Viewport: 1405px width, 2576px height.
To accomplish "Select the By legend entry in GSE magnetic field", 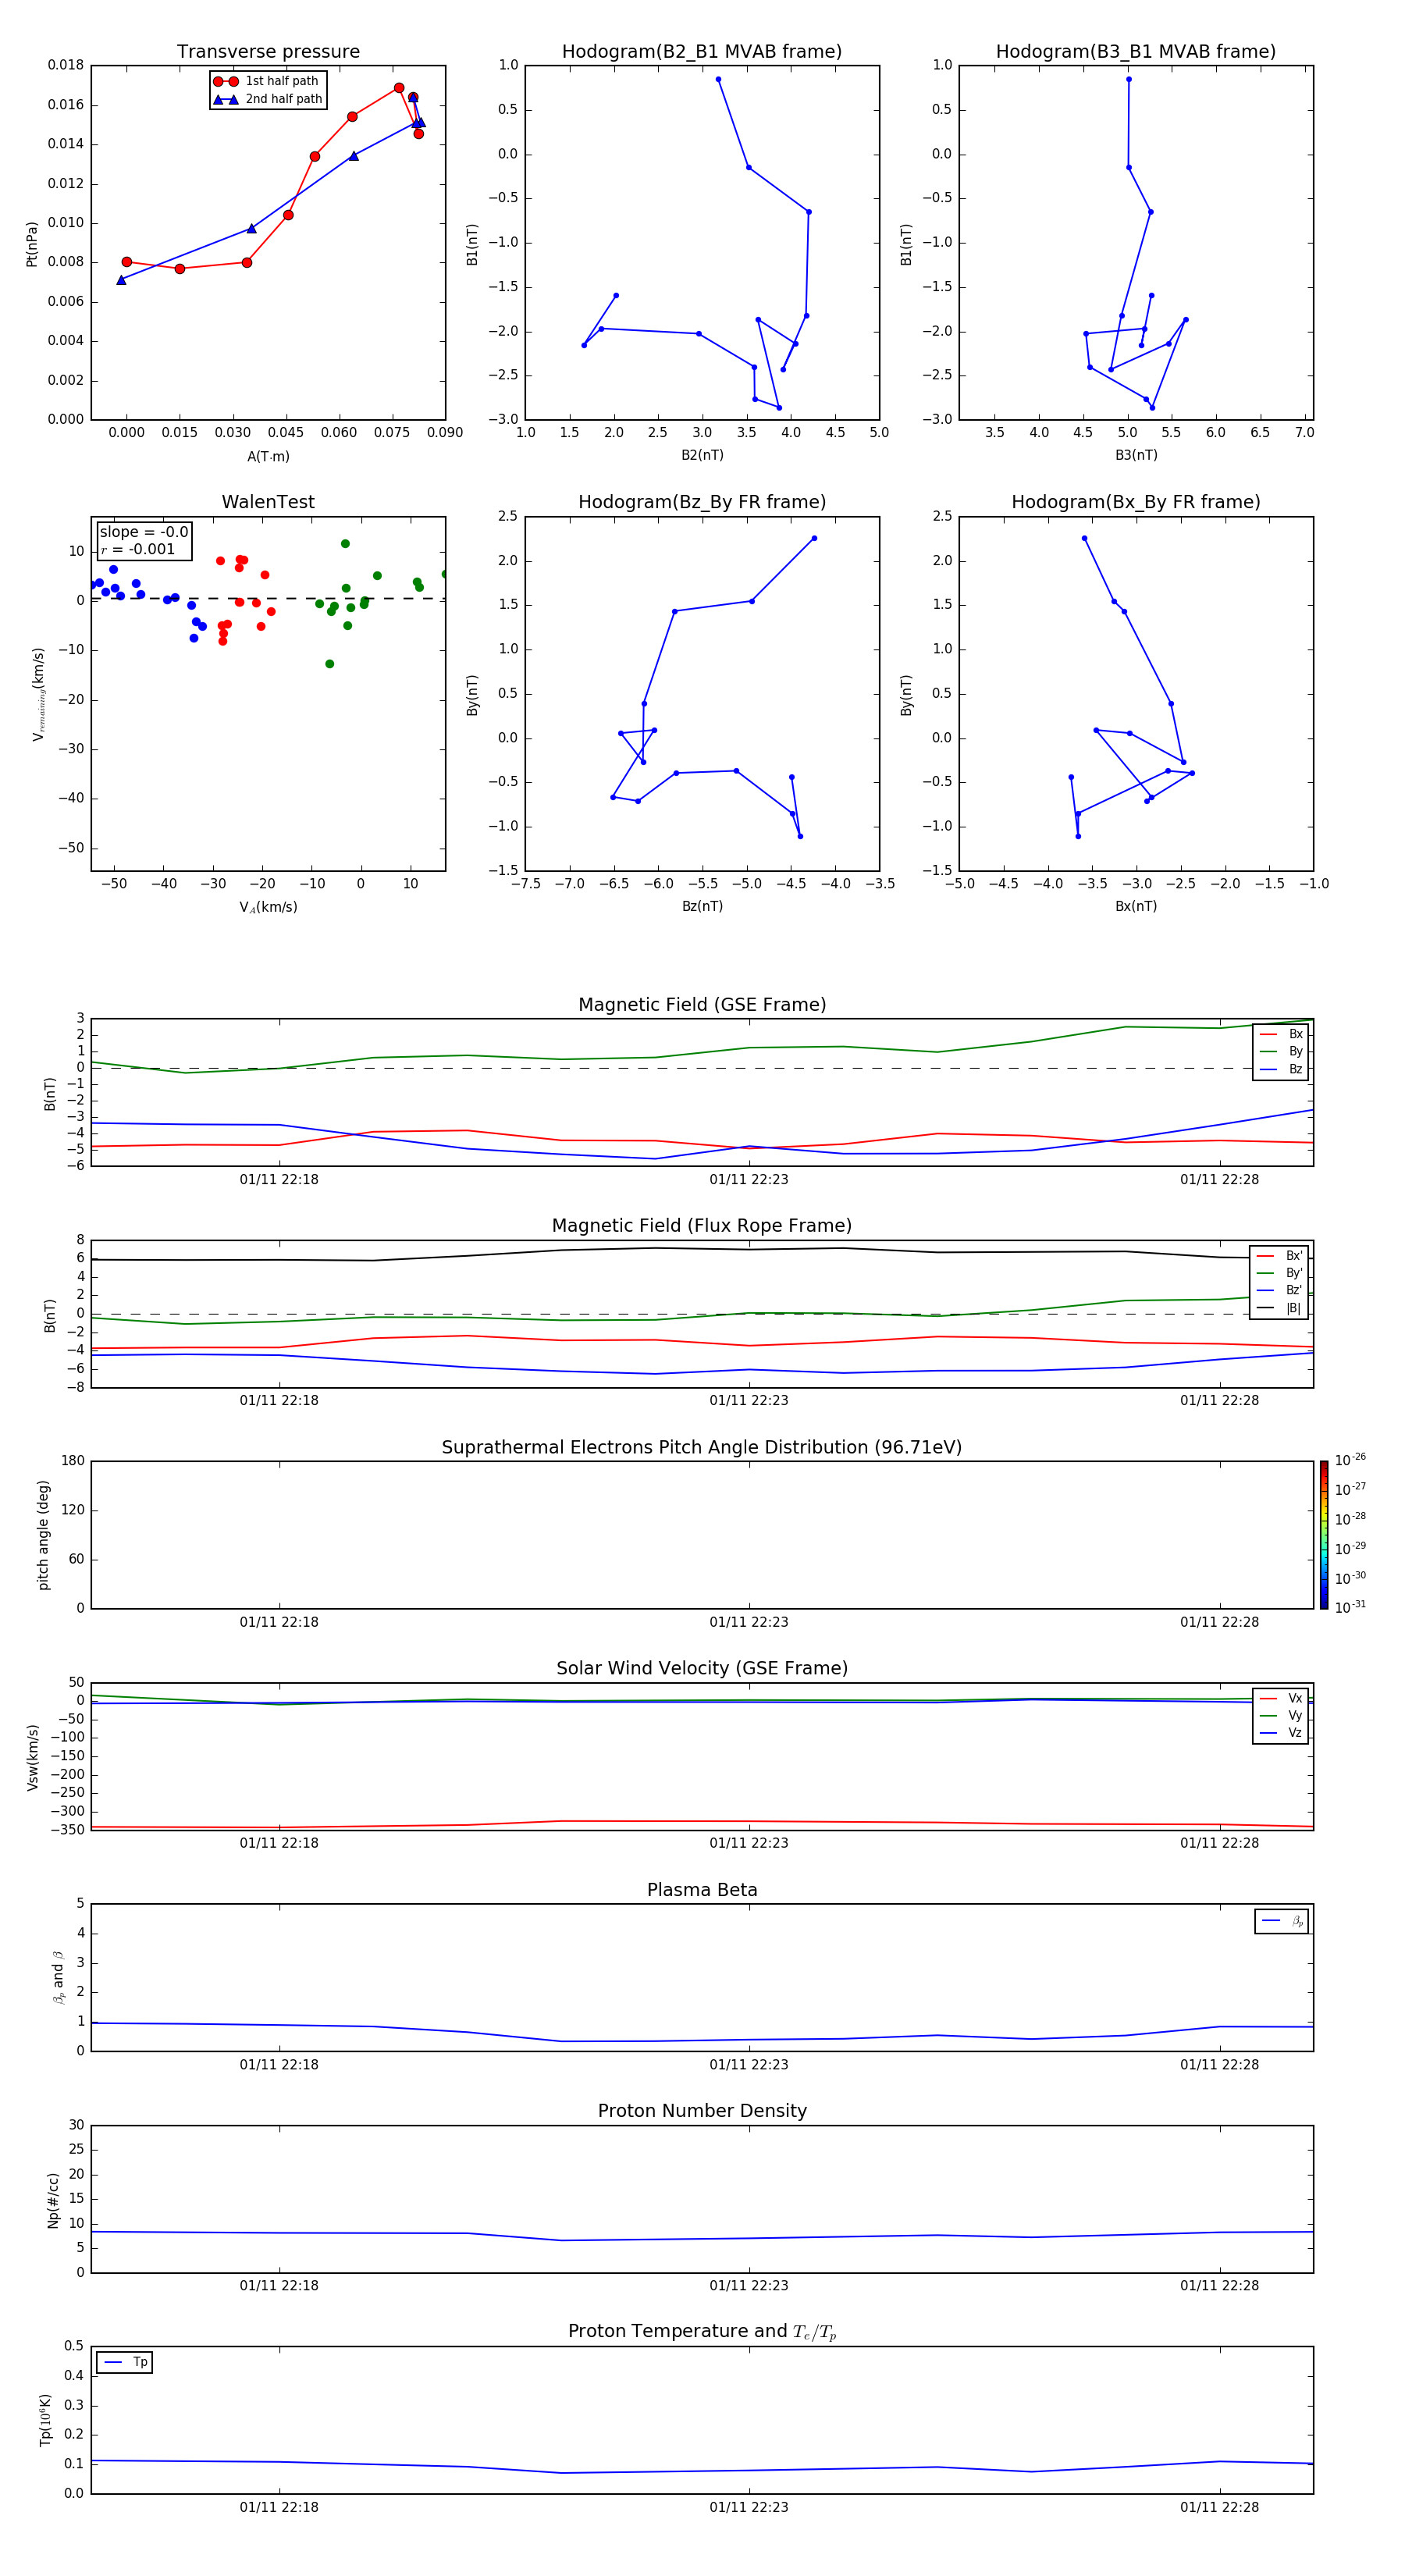I will tap(1281, 1052).
